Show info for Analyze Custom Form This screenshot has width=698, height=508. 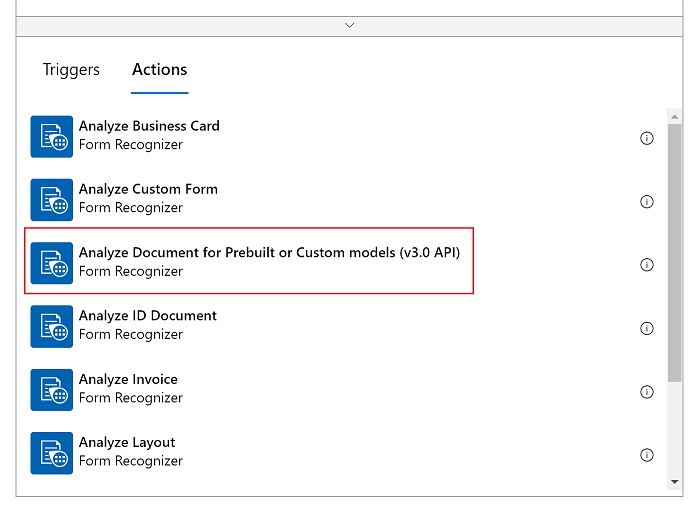647,202
